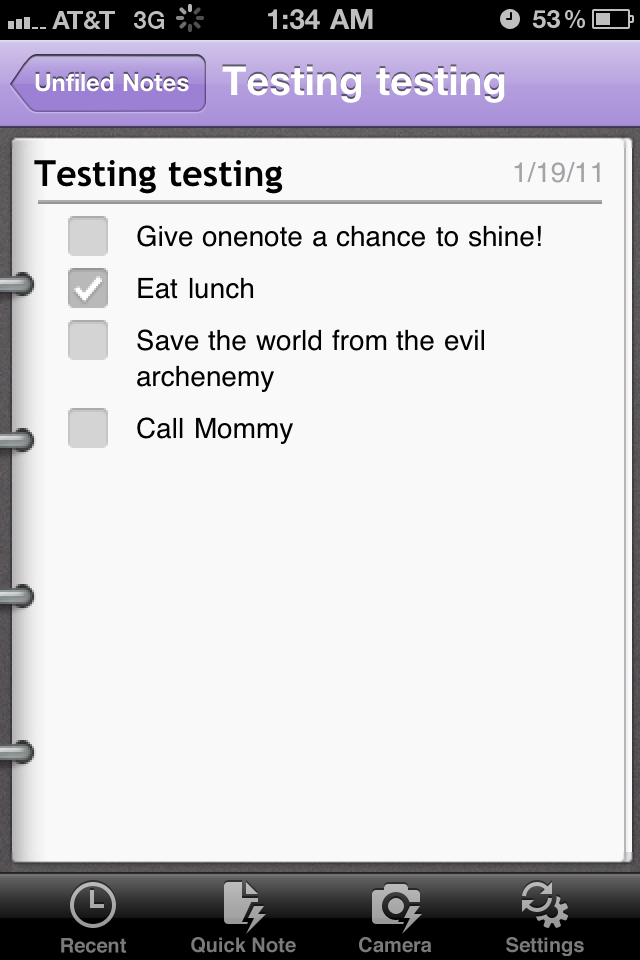Check the Give onenote a chance checkbox
Screen dimensions: 640x960
pos(88,237)
